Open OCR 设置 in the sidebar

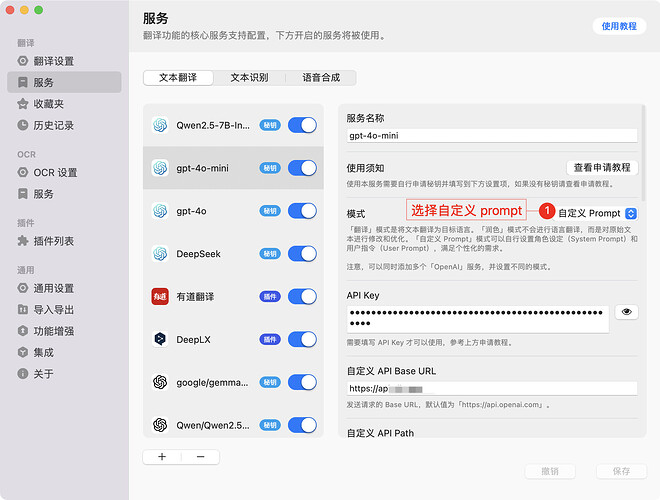64,173
